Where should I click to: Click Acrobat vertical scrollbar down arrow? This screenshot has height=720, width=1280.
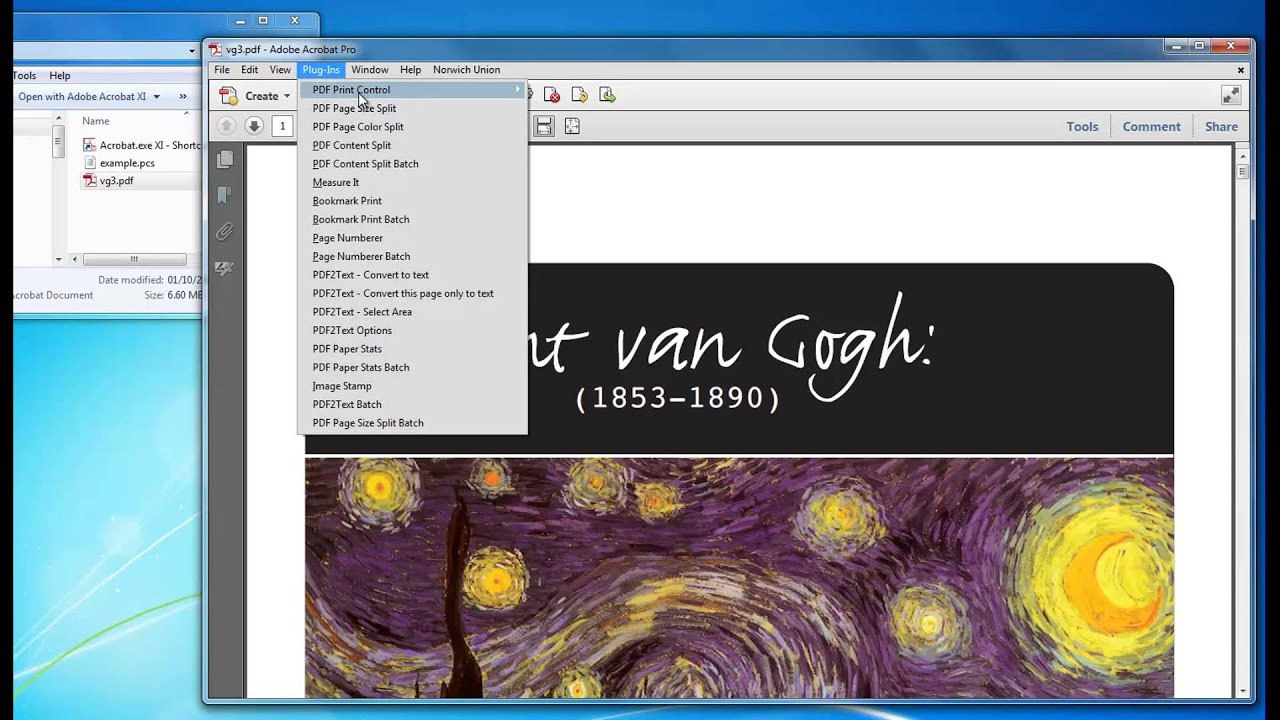point(1243,691)
